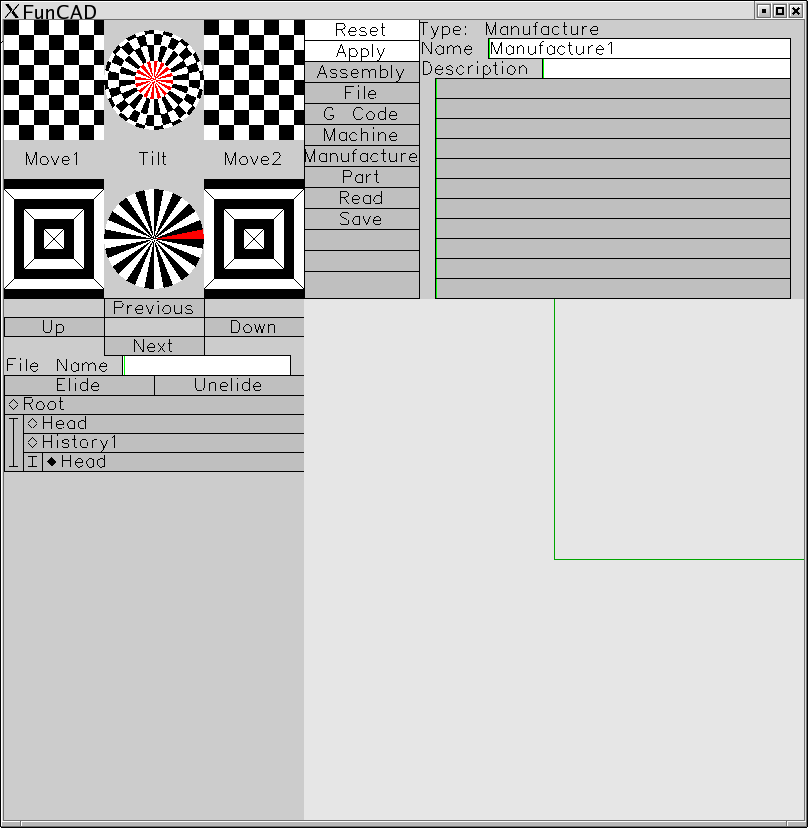Click the Read entry
The height and width of the screenshot is (828, 808).
(x=362, y=198)
